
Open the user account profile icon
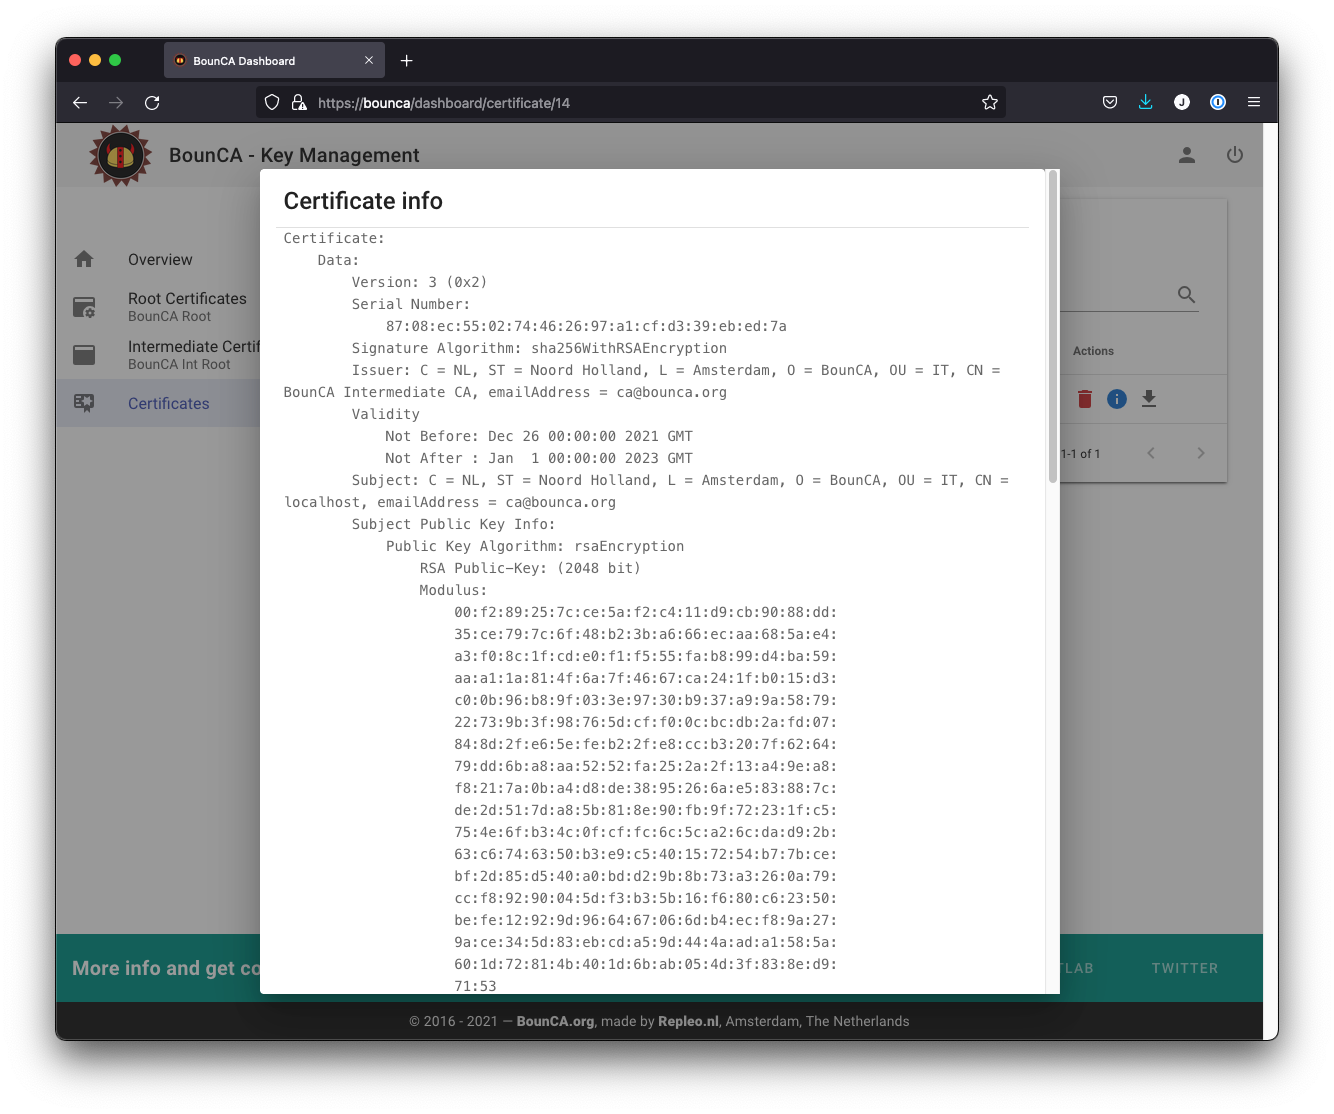click(1187, 155)
